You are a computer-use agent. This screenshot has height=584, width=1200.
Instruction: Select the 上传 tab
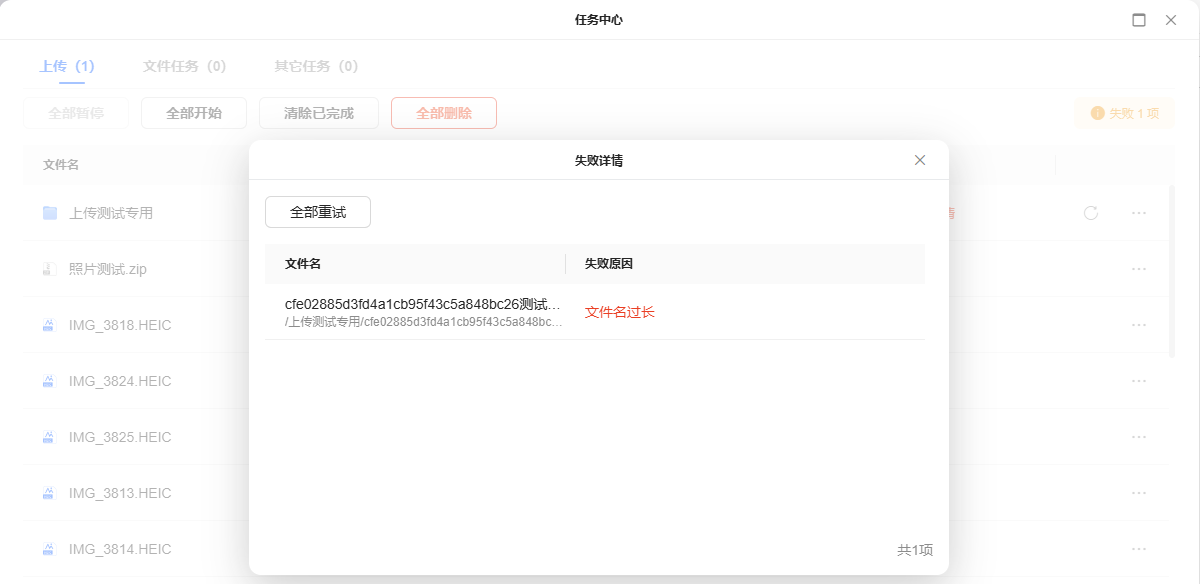(x=66, y=66)
